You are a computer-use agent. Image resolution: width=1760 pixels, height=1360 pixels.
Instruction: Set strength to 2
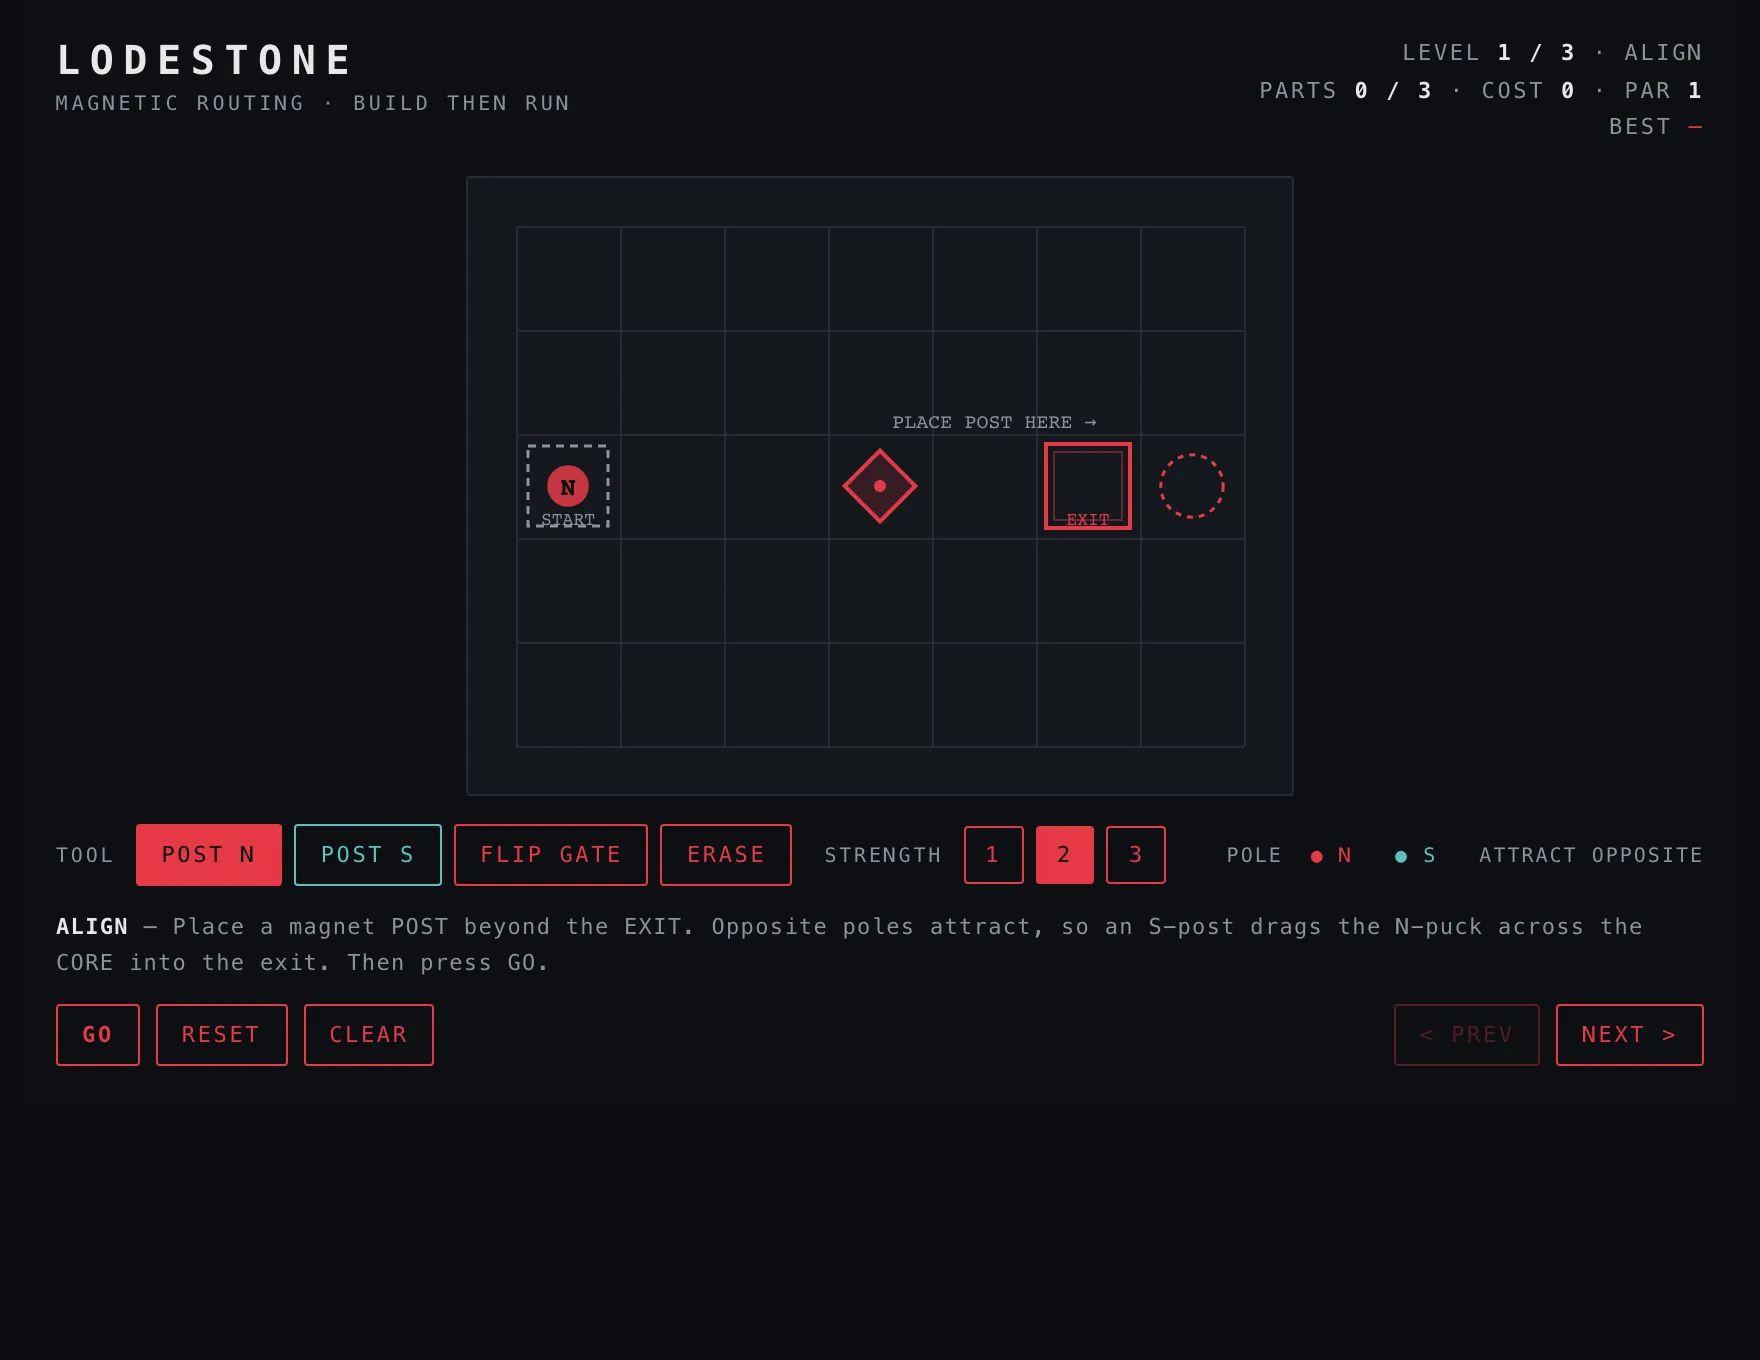tap(1065, 855)
